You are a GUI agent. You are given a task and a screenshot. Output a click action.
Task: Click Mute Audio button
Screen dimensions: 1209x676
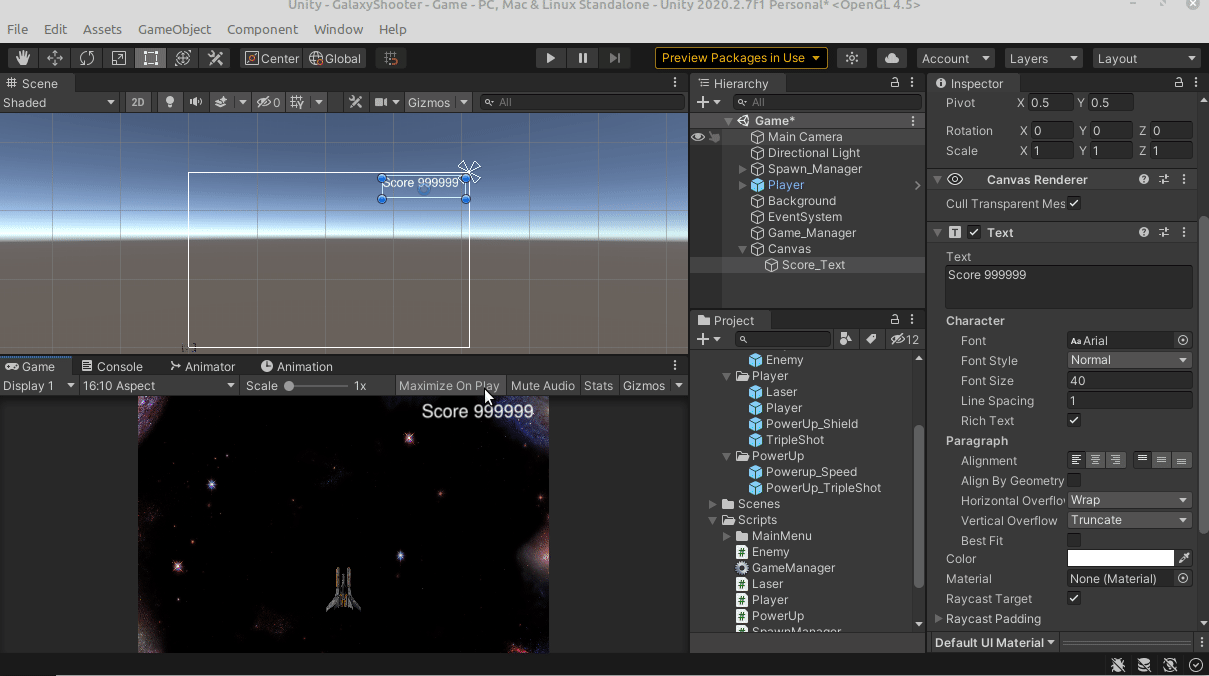[x=543, y=386]
